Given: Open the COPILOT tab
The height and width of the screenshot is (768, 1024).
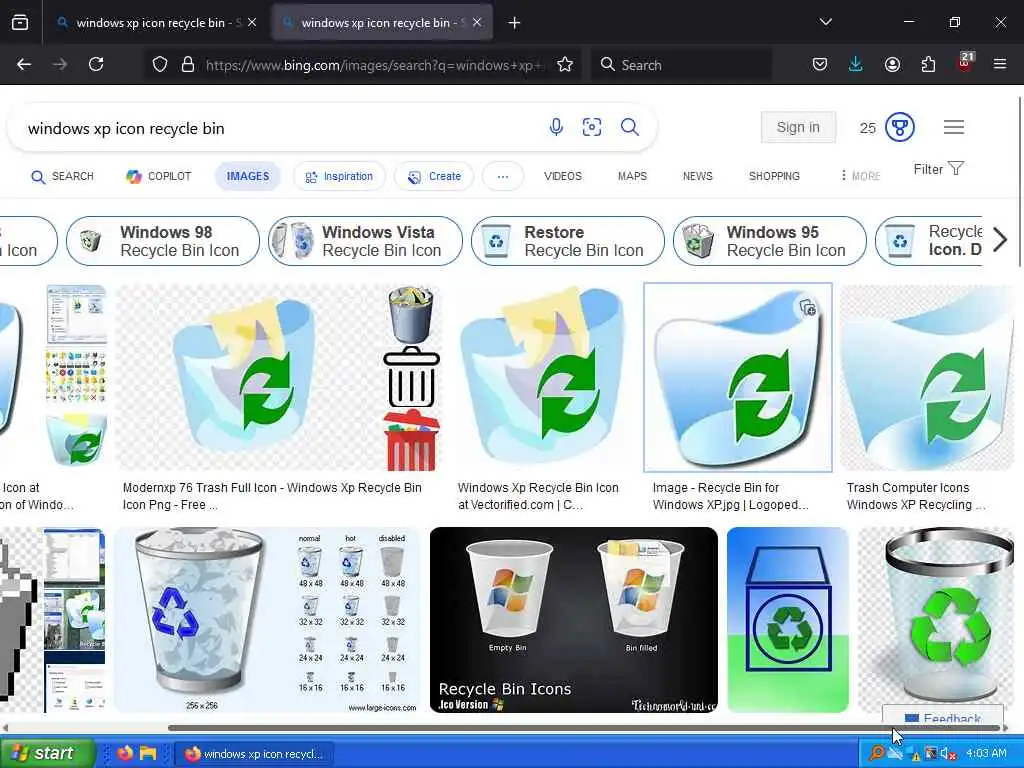Looking at the screenshot, I should (x=159, y=176).
